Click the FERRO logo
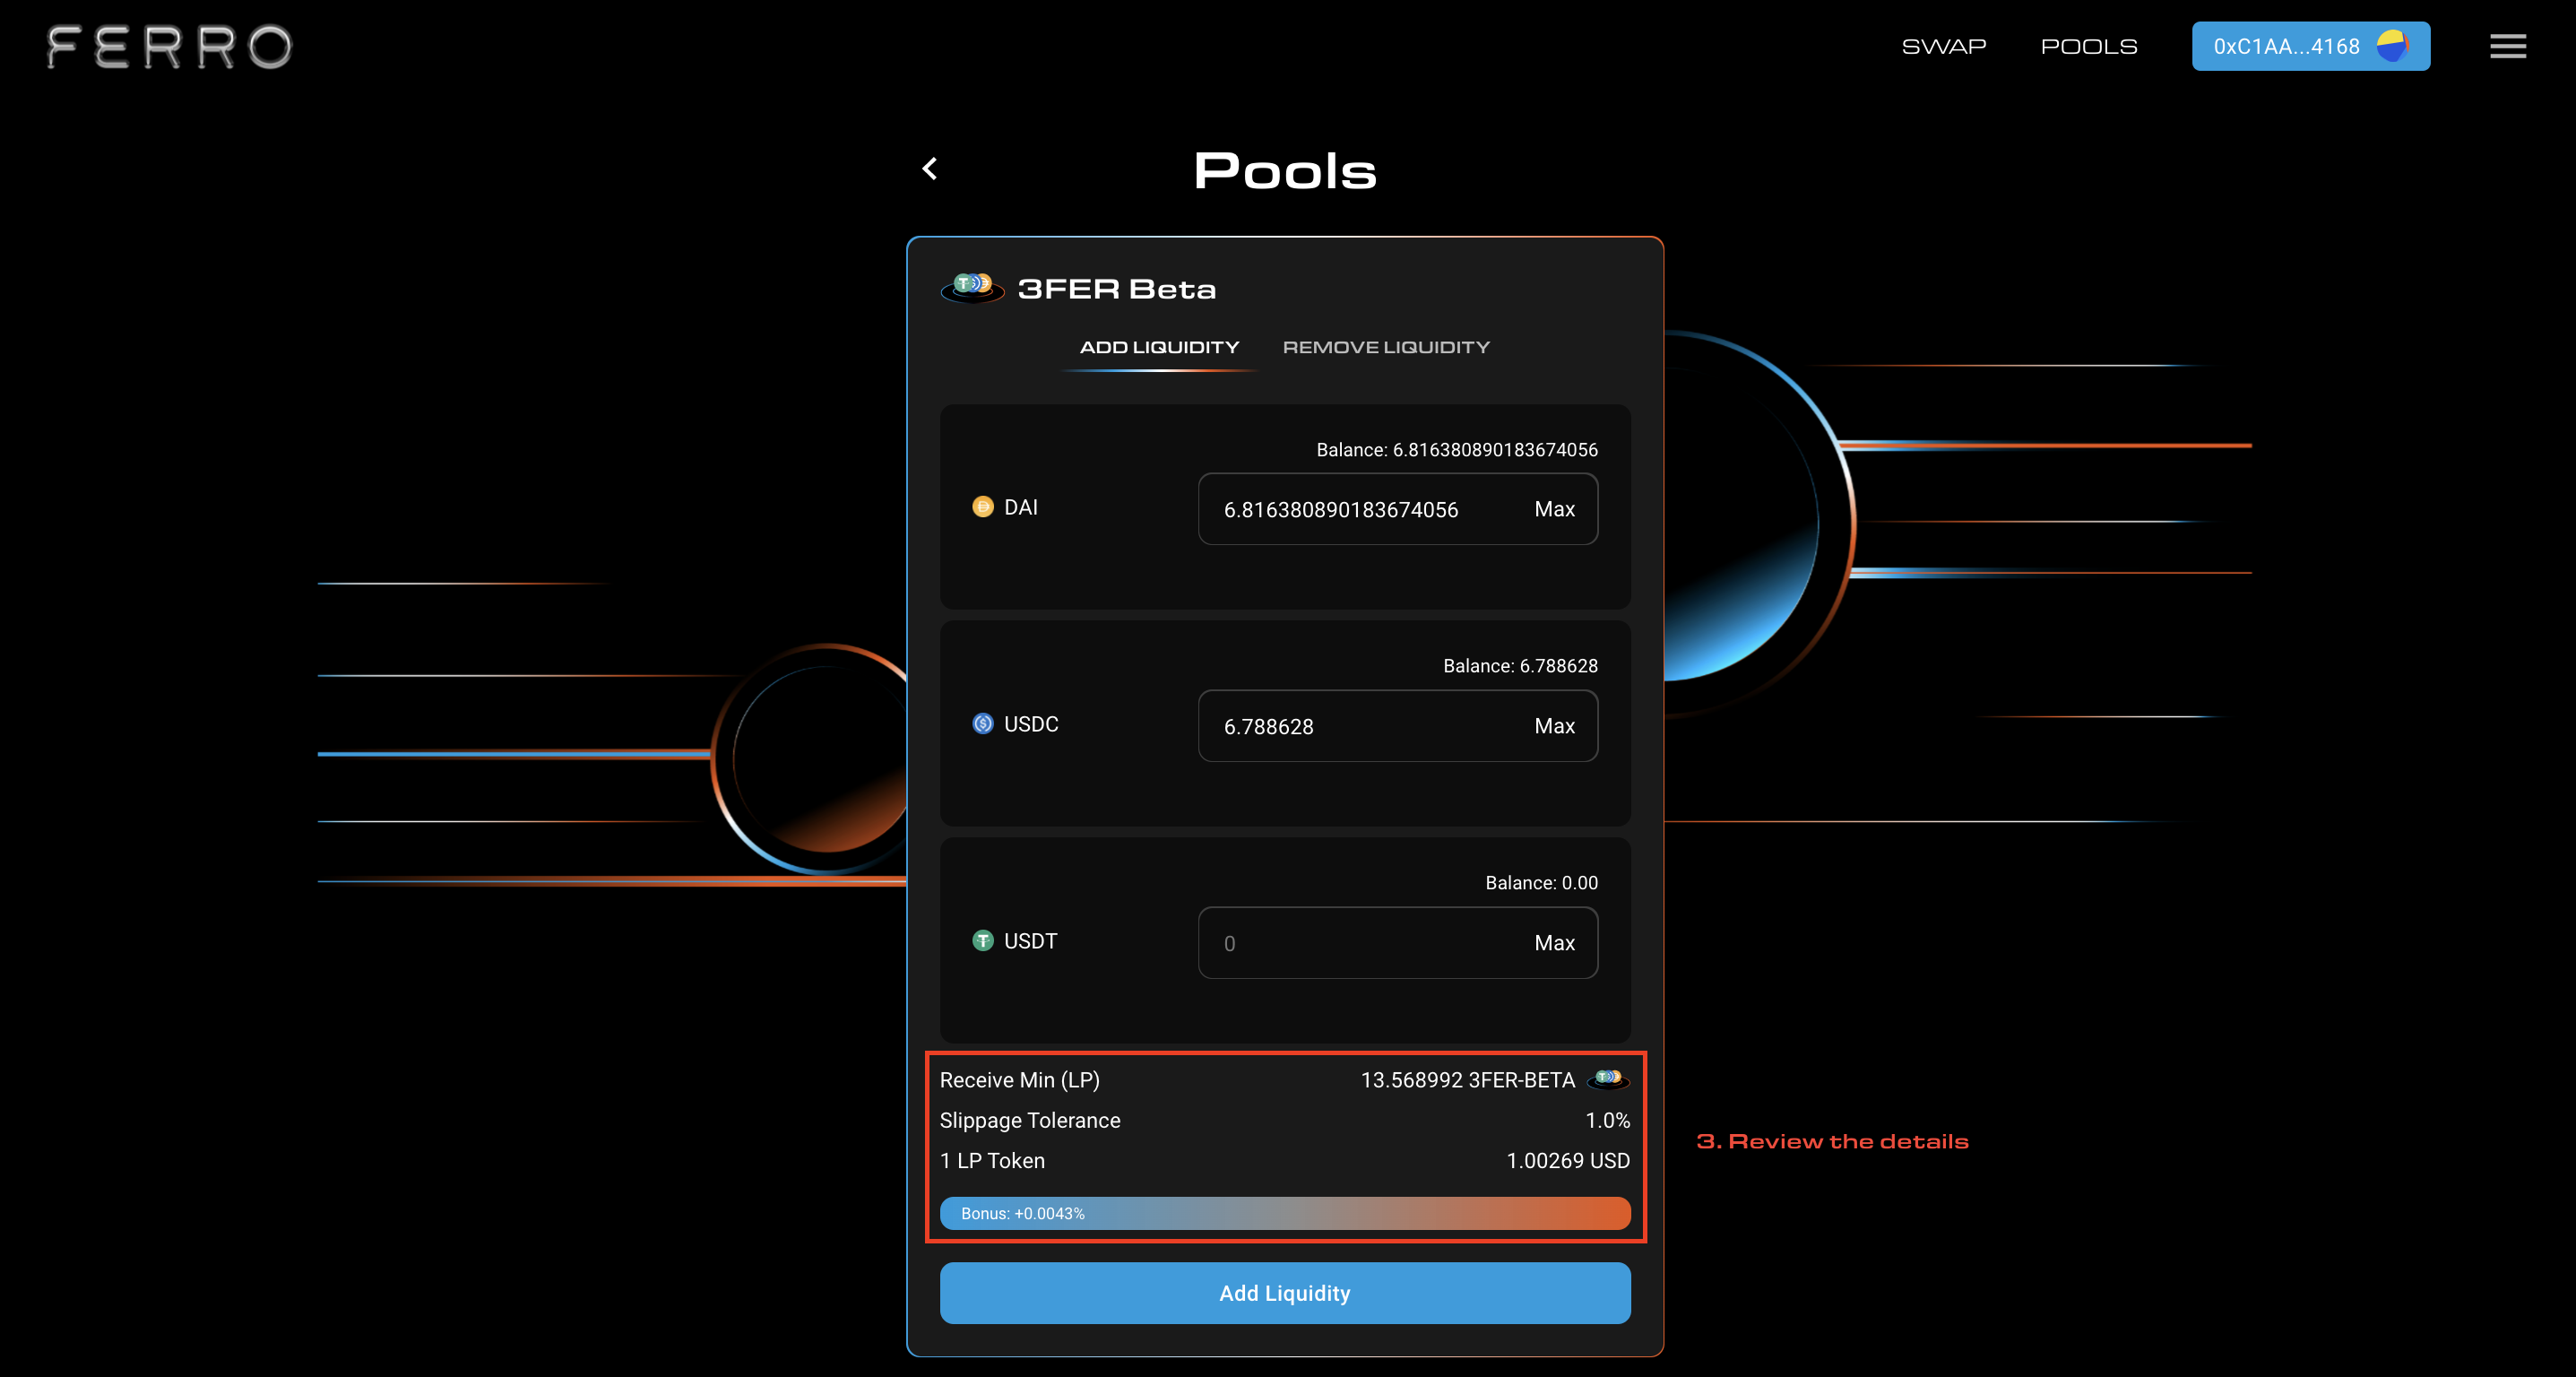This screenshot has width=2576, height=1377. point(170,47)
